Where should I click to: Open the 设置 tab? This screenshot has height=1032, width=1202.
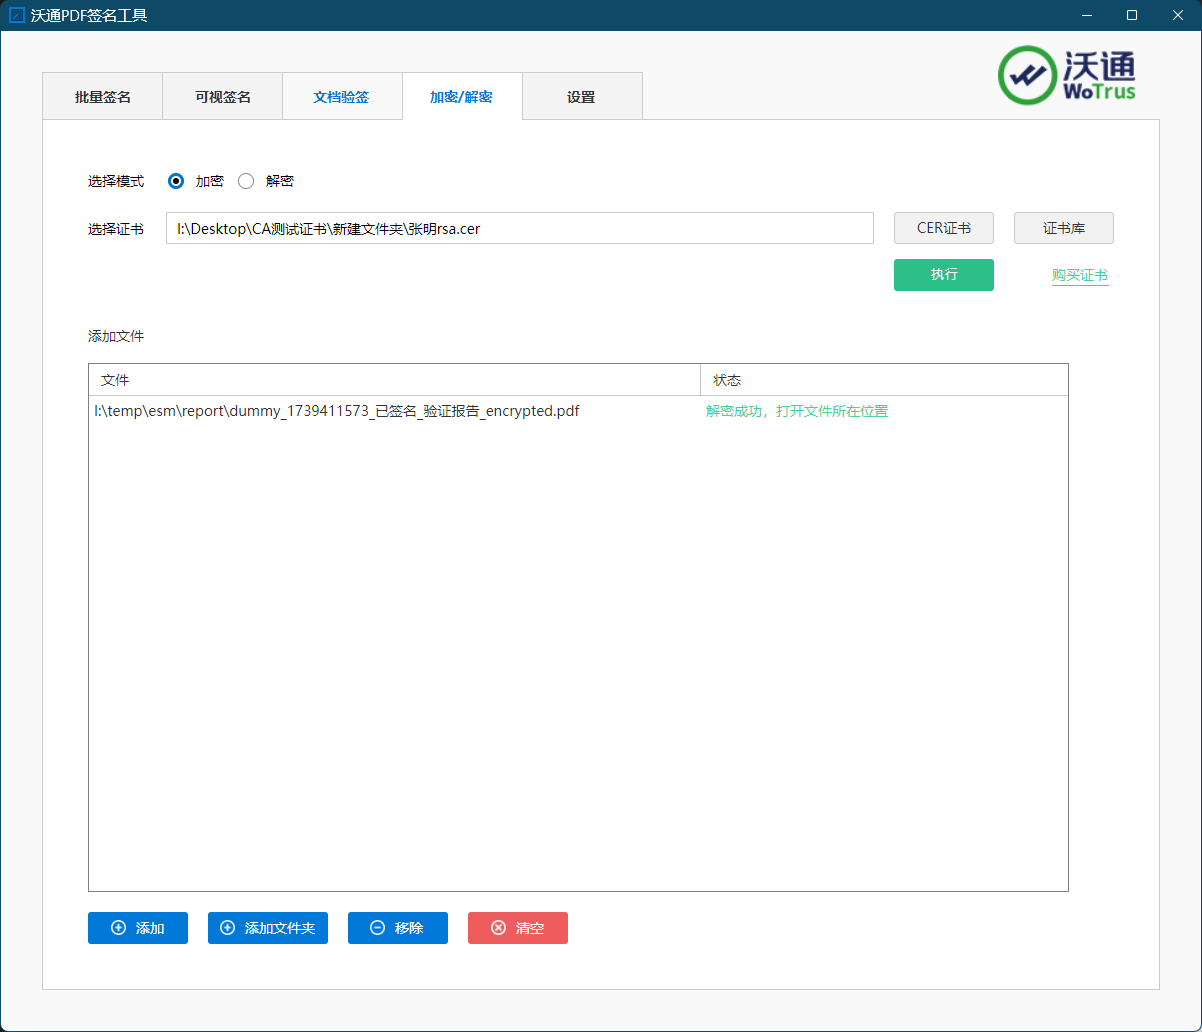click(x=581, y=97)
